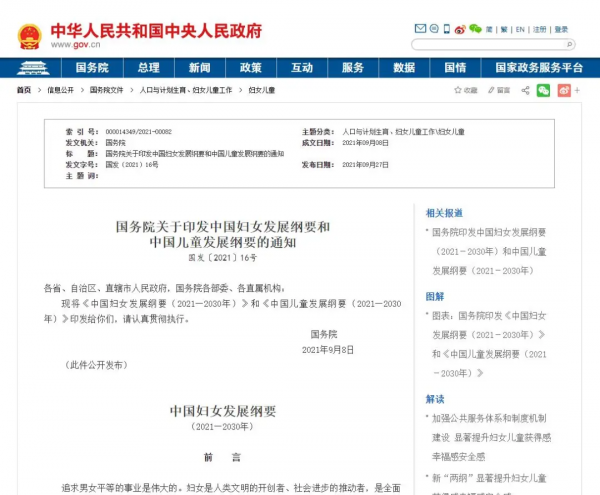Click the document title 国务院关于印发中国妇女发展纲要和

[x=223, y=227]
